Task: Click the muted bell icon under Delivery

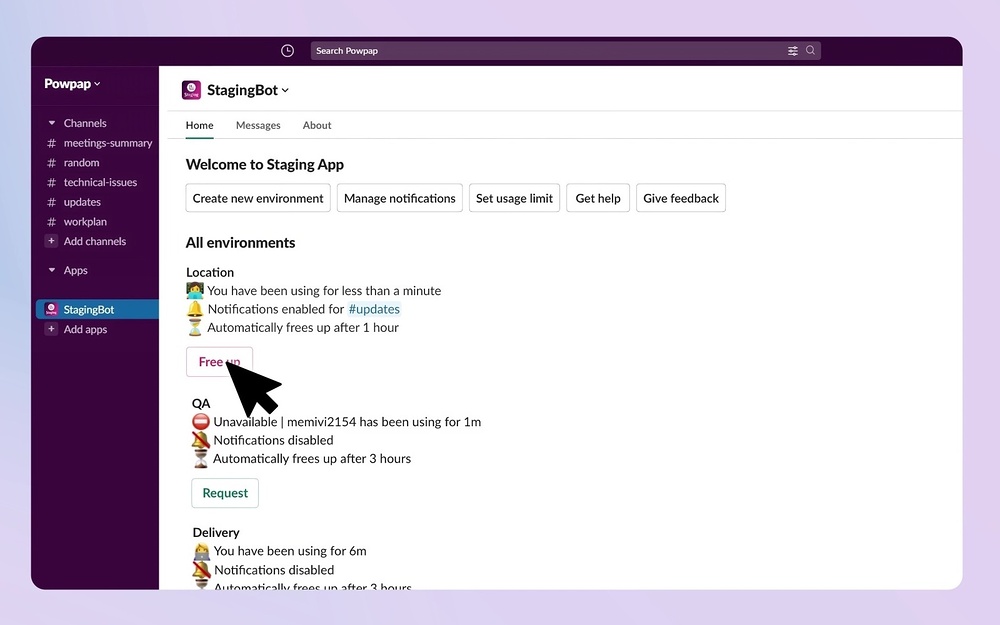Action: [x=202, y=570]
